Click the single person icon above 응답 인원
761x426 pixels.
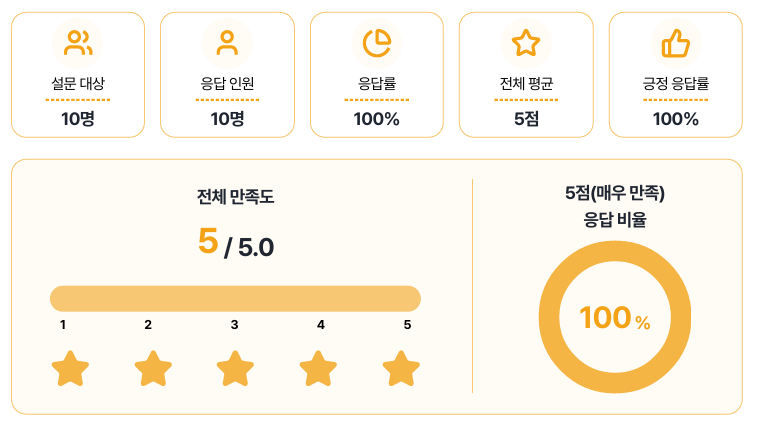click(x=227, y=43)
